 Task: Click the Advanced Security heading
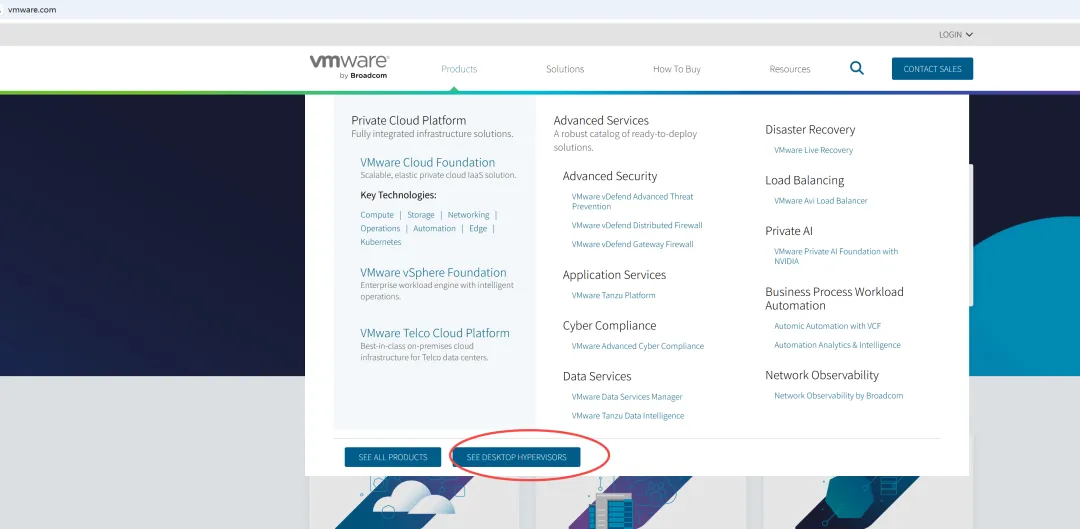[610, 176]
